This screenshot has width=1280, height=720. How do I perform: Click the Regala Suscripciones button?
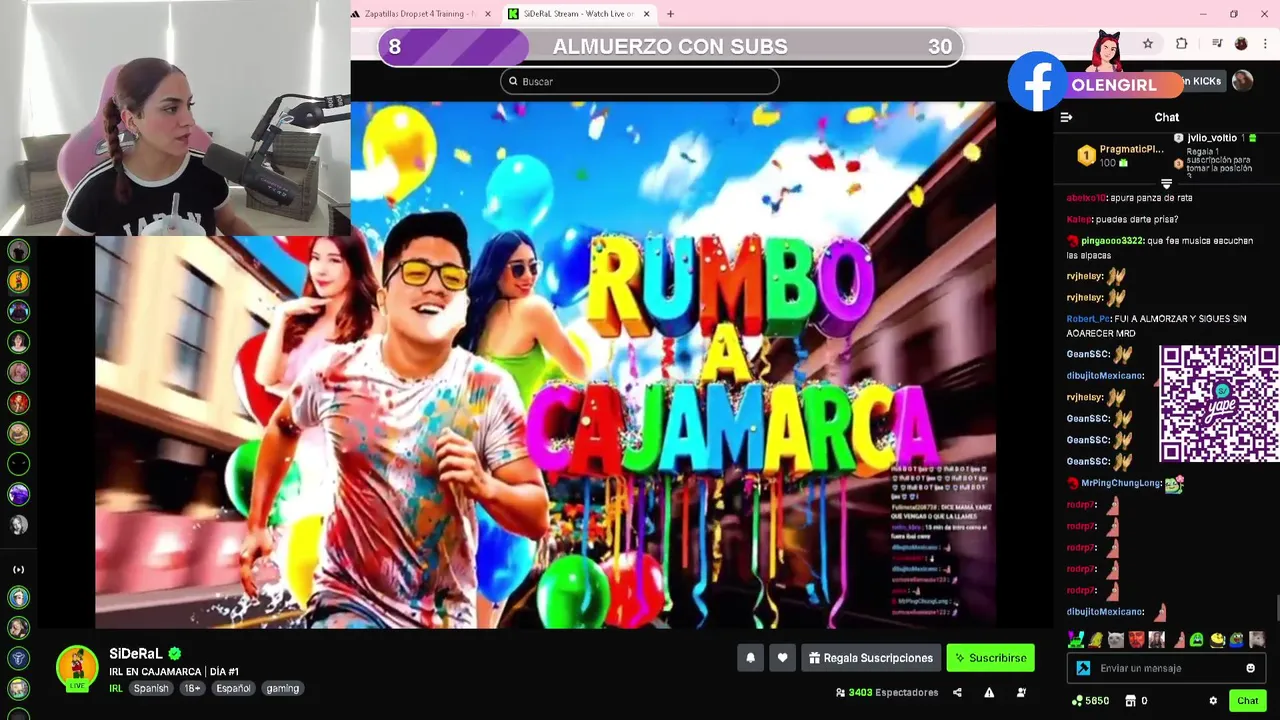pos(871,658)
